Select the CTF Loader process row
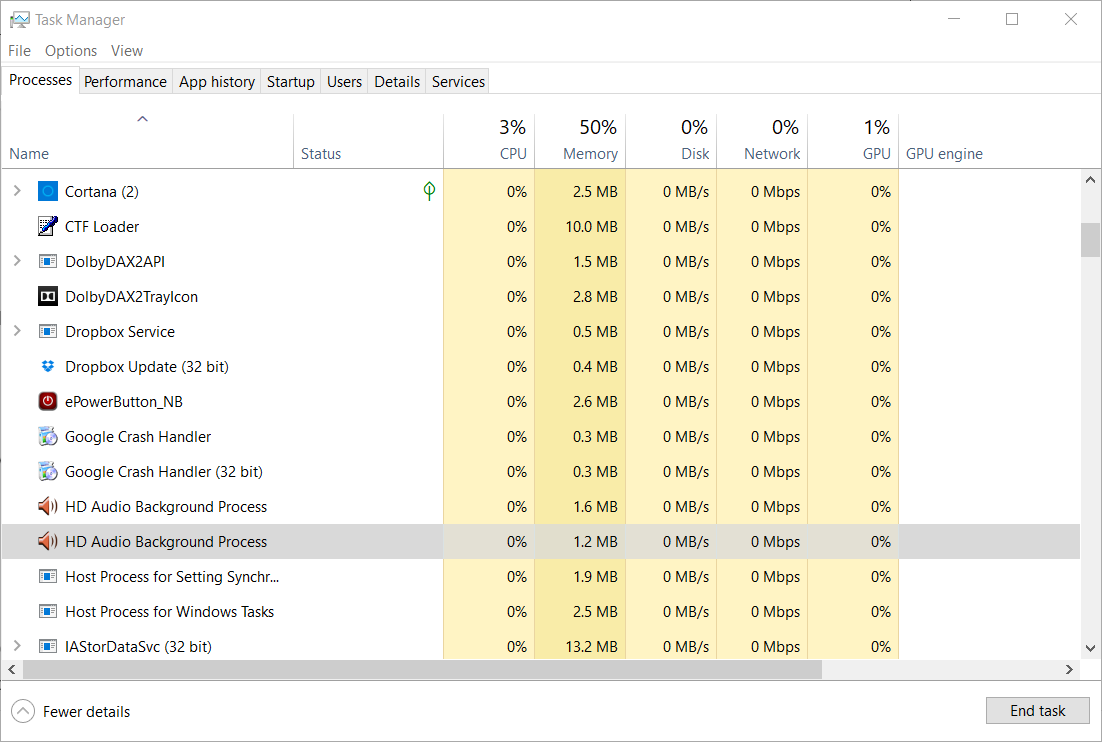Viewport: 1102px width, 742px height. coord(540,226)
